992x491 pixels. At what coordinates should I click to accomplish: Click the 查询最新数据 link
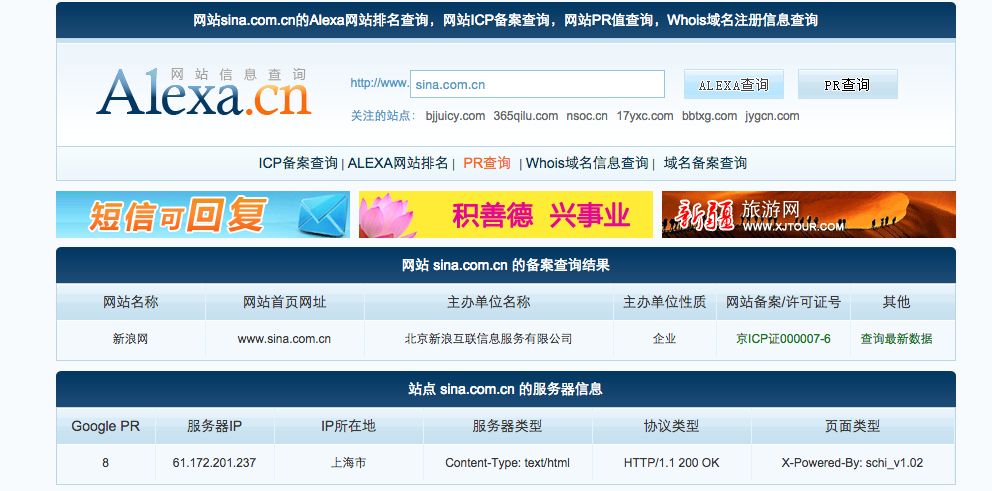tap(896, 339)
